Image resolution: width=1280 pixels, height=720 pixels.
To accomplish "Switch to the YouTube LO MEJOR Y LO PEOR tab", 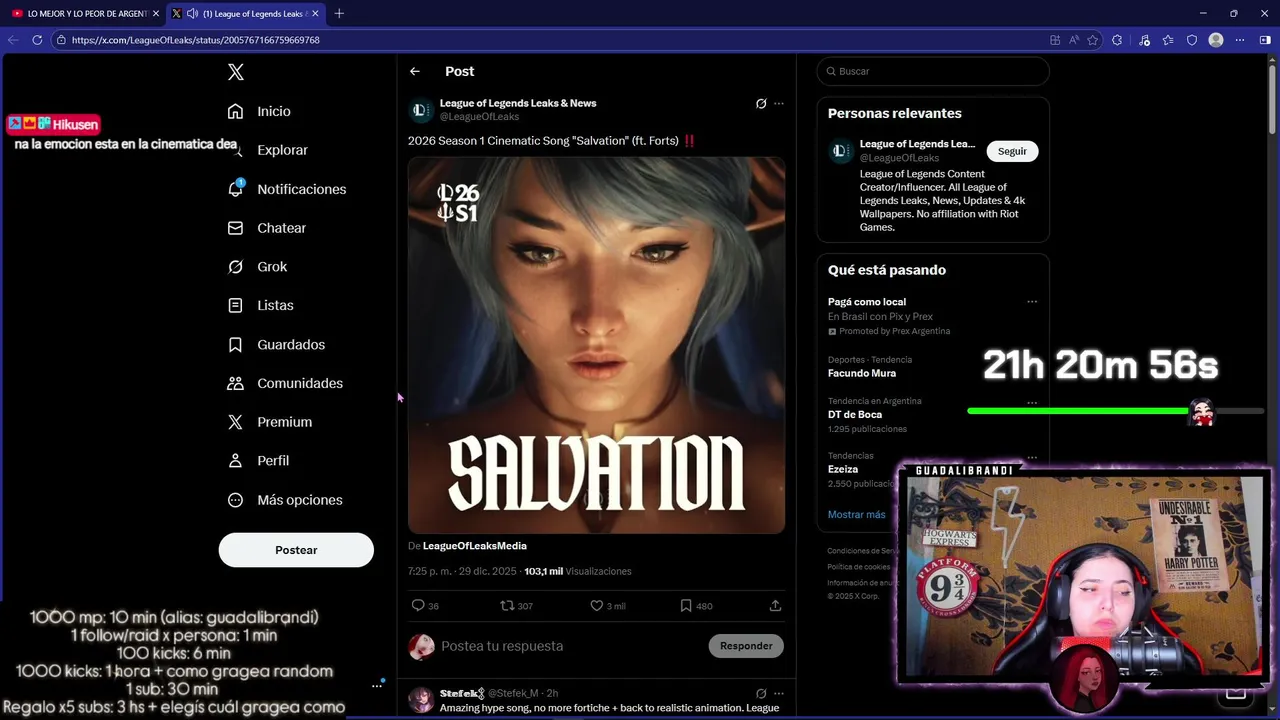I will [80, 14].
